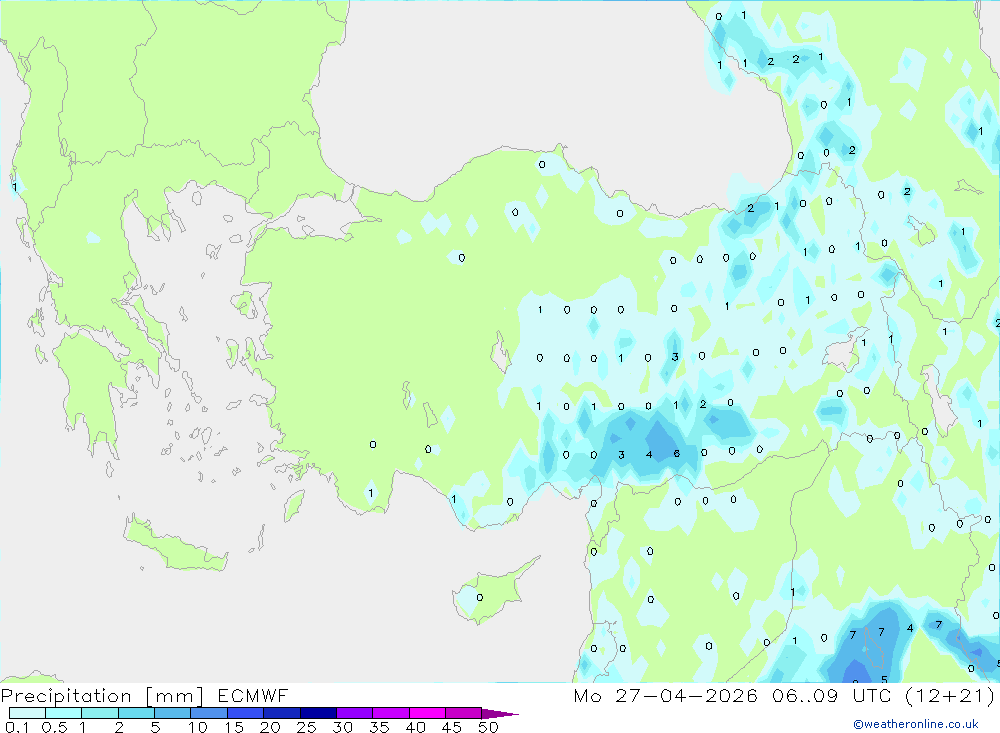Click the 25–30 mm legend color box

tap(318, 713)
